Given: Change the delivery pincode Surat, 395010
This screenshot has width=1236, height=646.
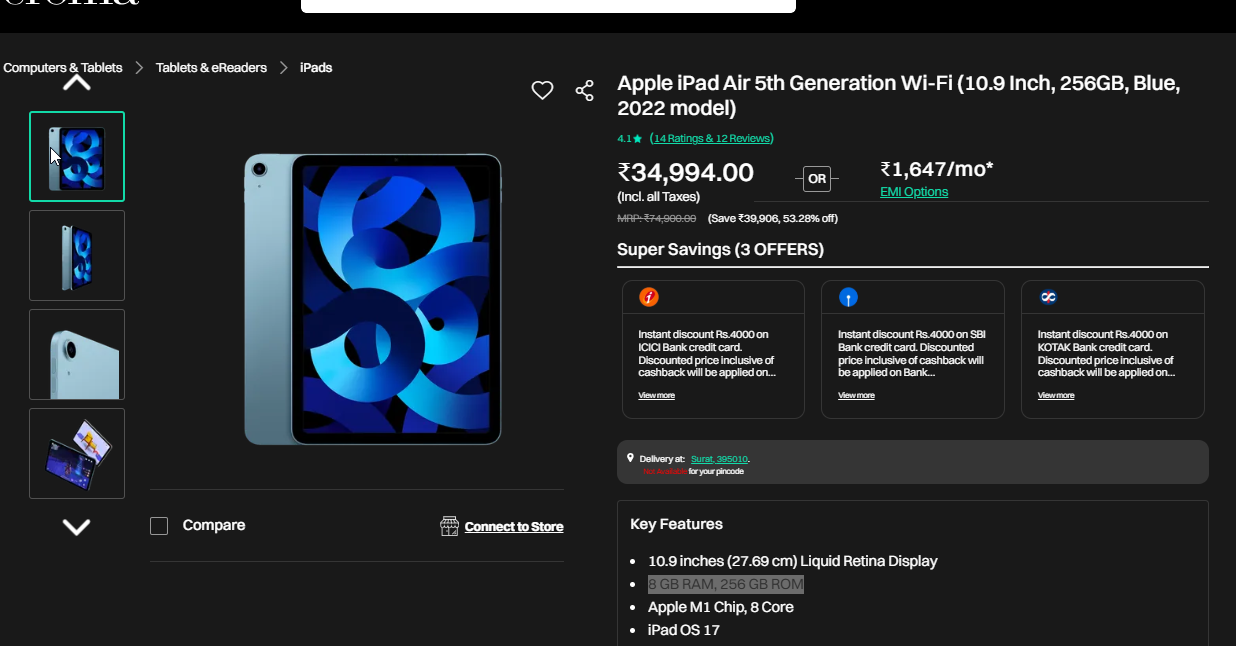Looking at the screenshot, I should tap(720, 459).
